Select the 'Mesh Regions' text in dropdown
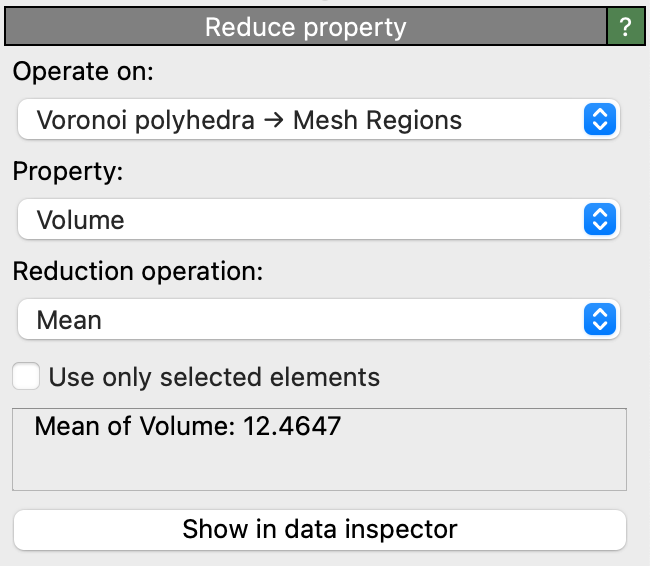The image size is (650, 566). click(x=377, y=121)
